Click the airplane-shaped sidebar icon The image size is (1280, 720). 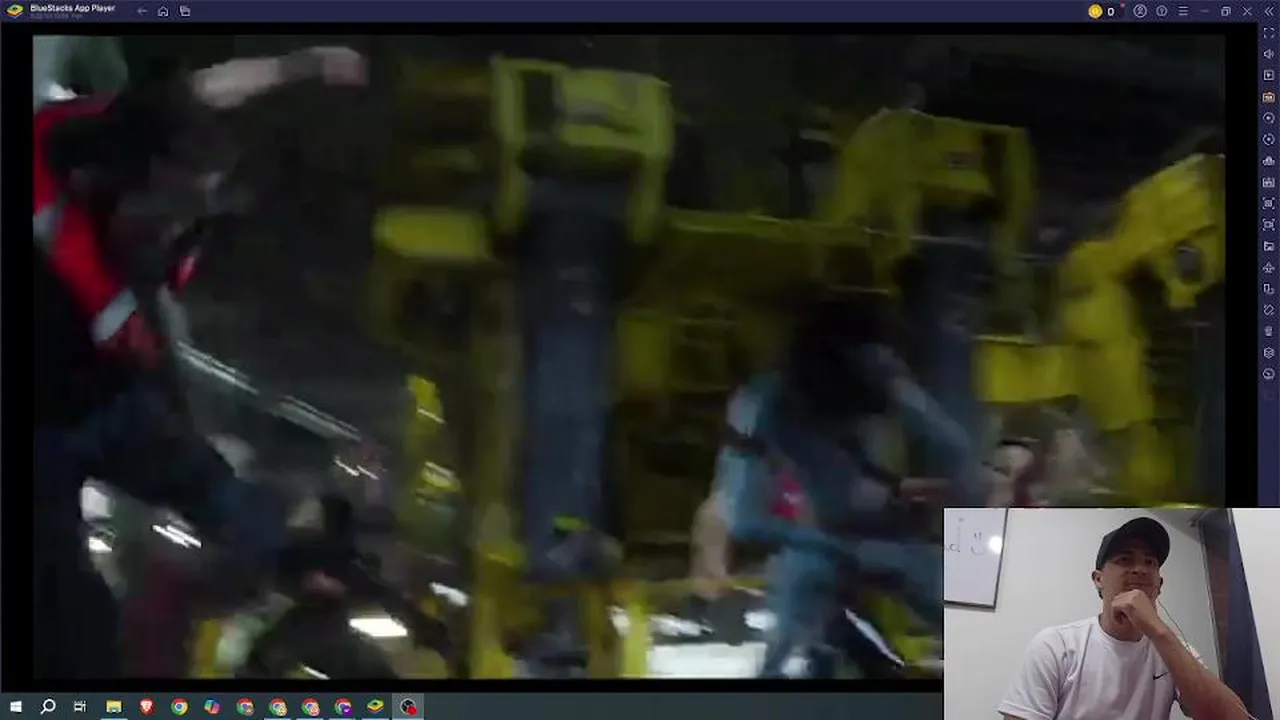pos(1269,267)
